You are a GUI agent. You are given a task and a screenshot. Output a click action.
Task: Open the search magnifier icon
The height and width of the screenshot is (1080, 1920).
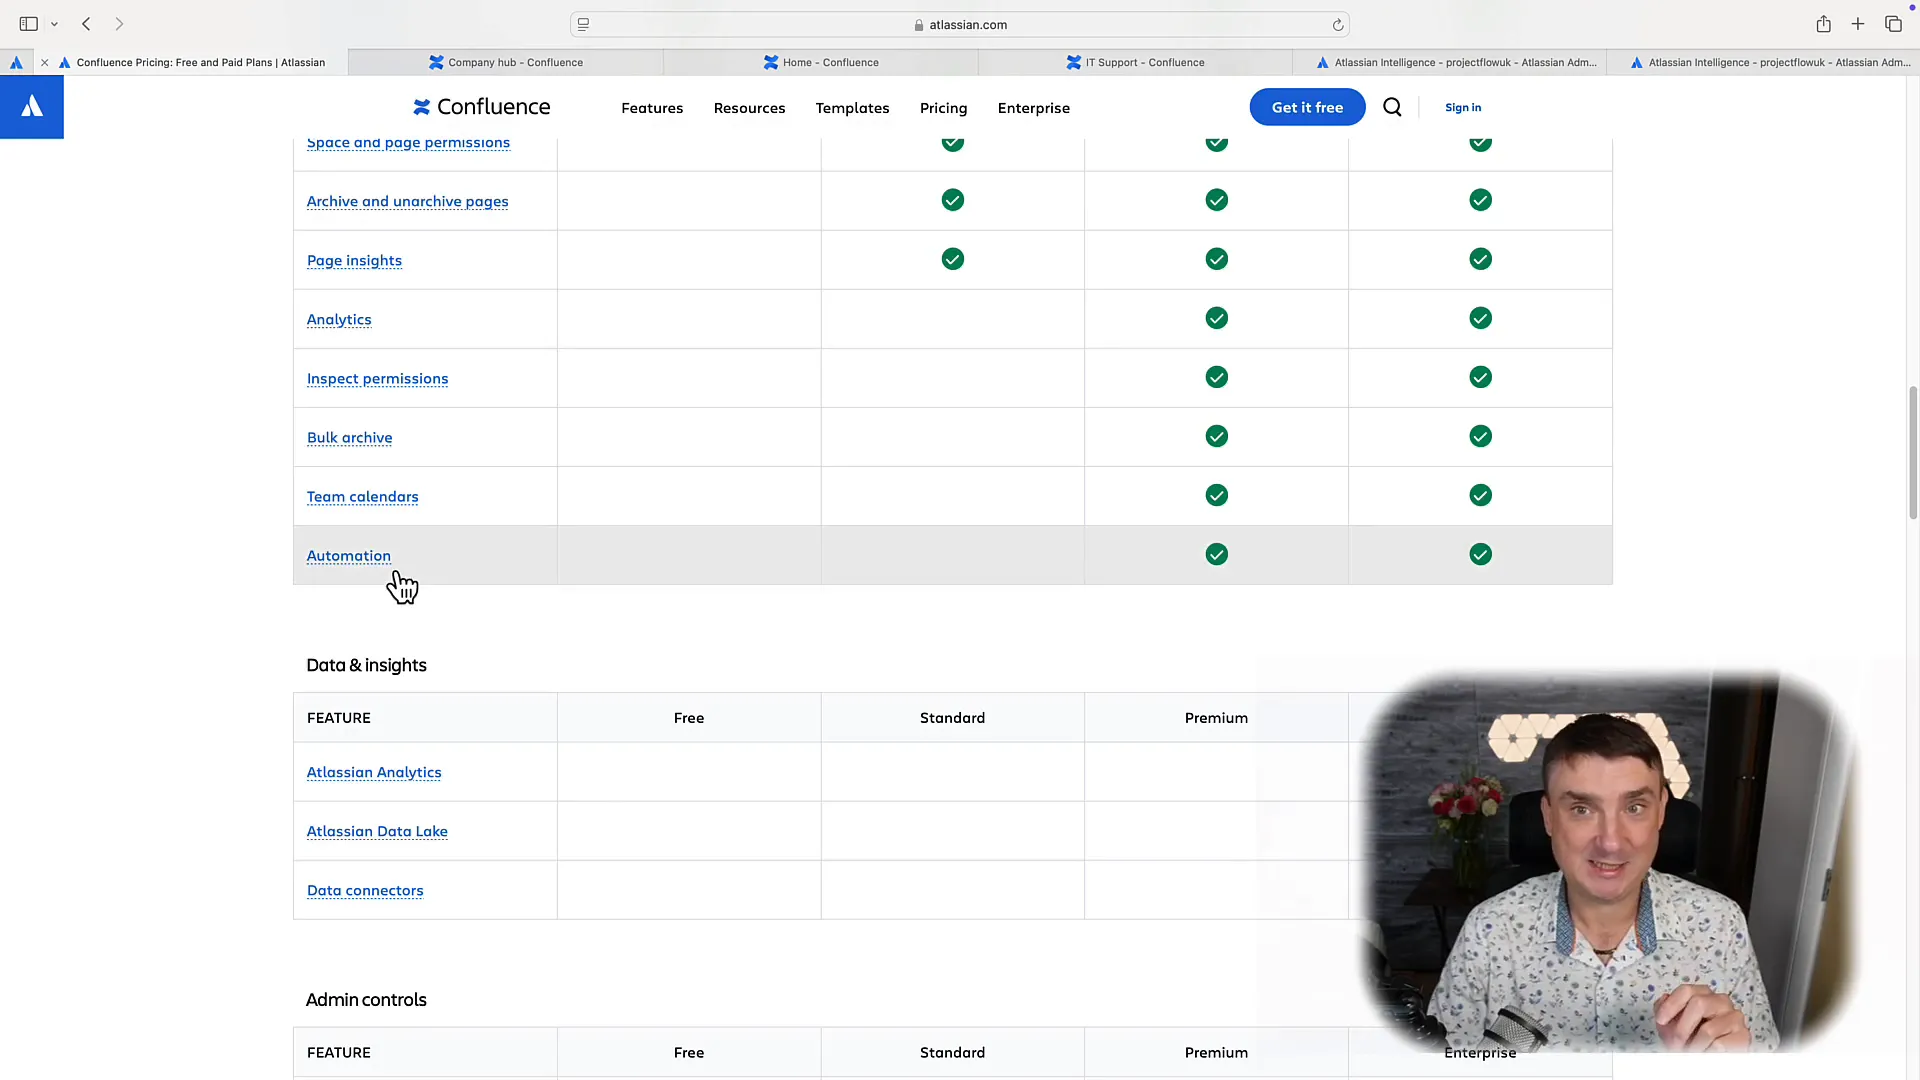coord(1392,107)
